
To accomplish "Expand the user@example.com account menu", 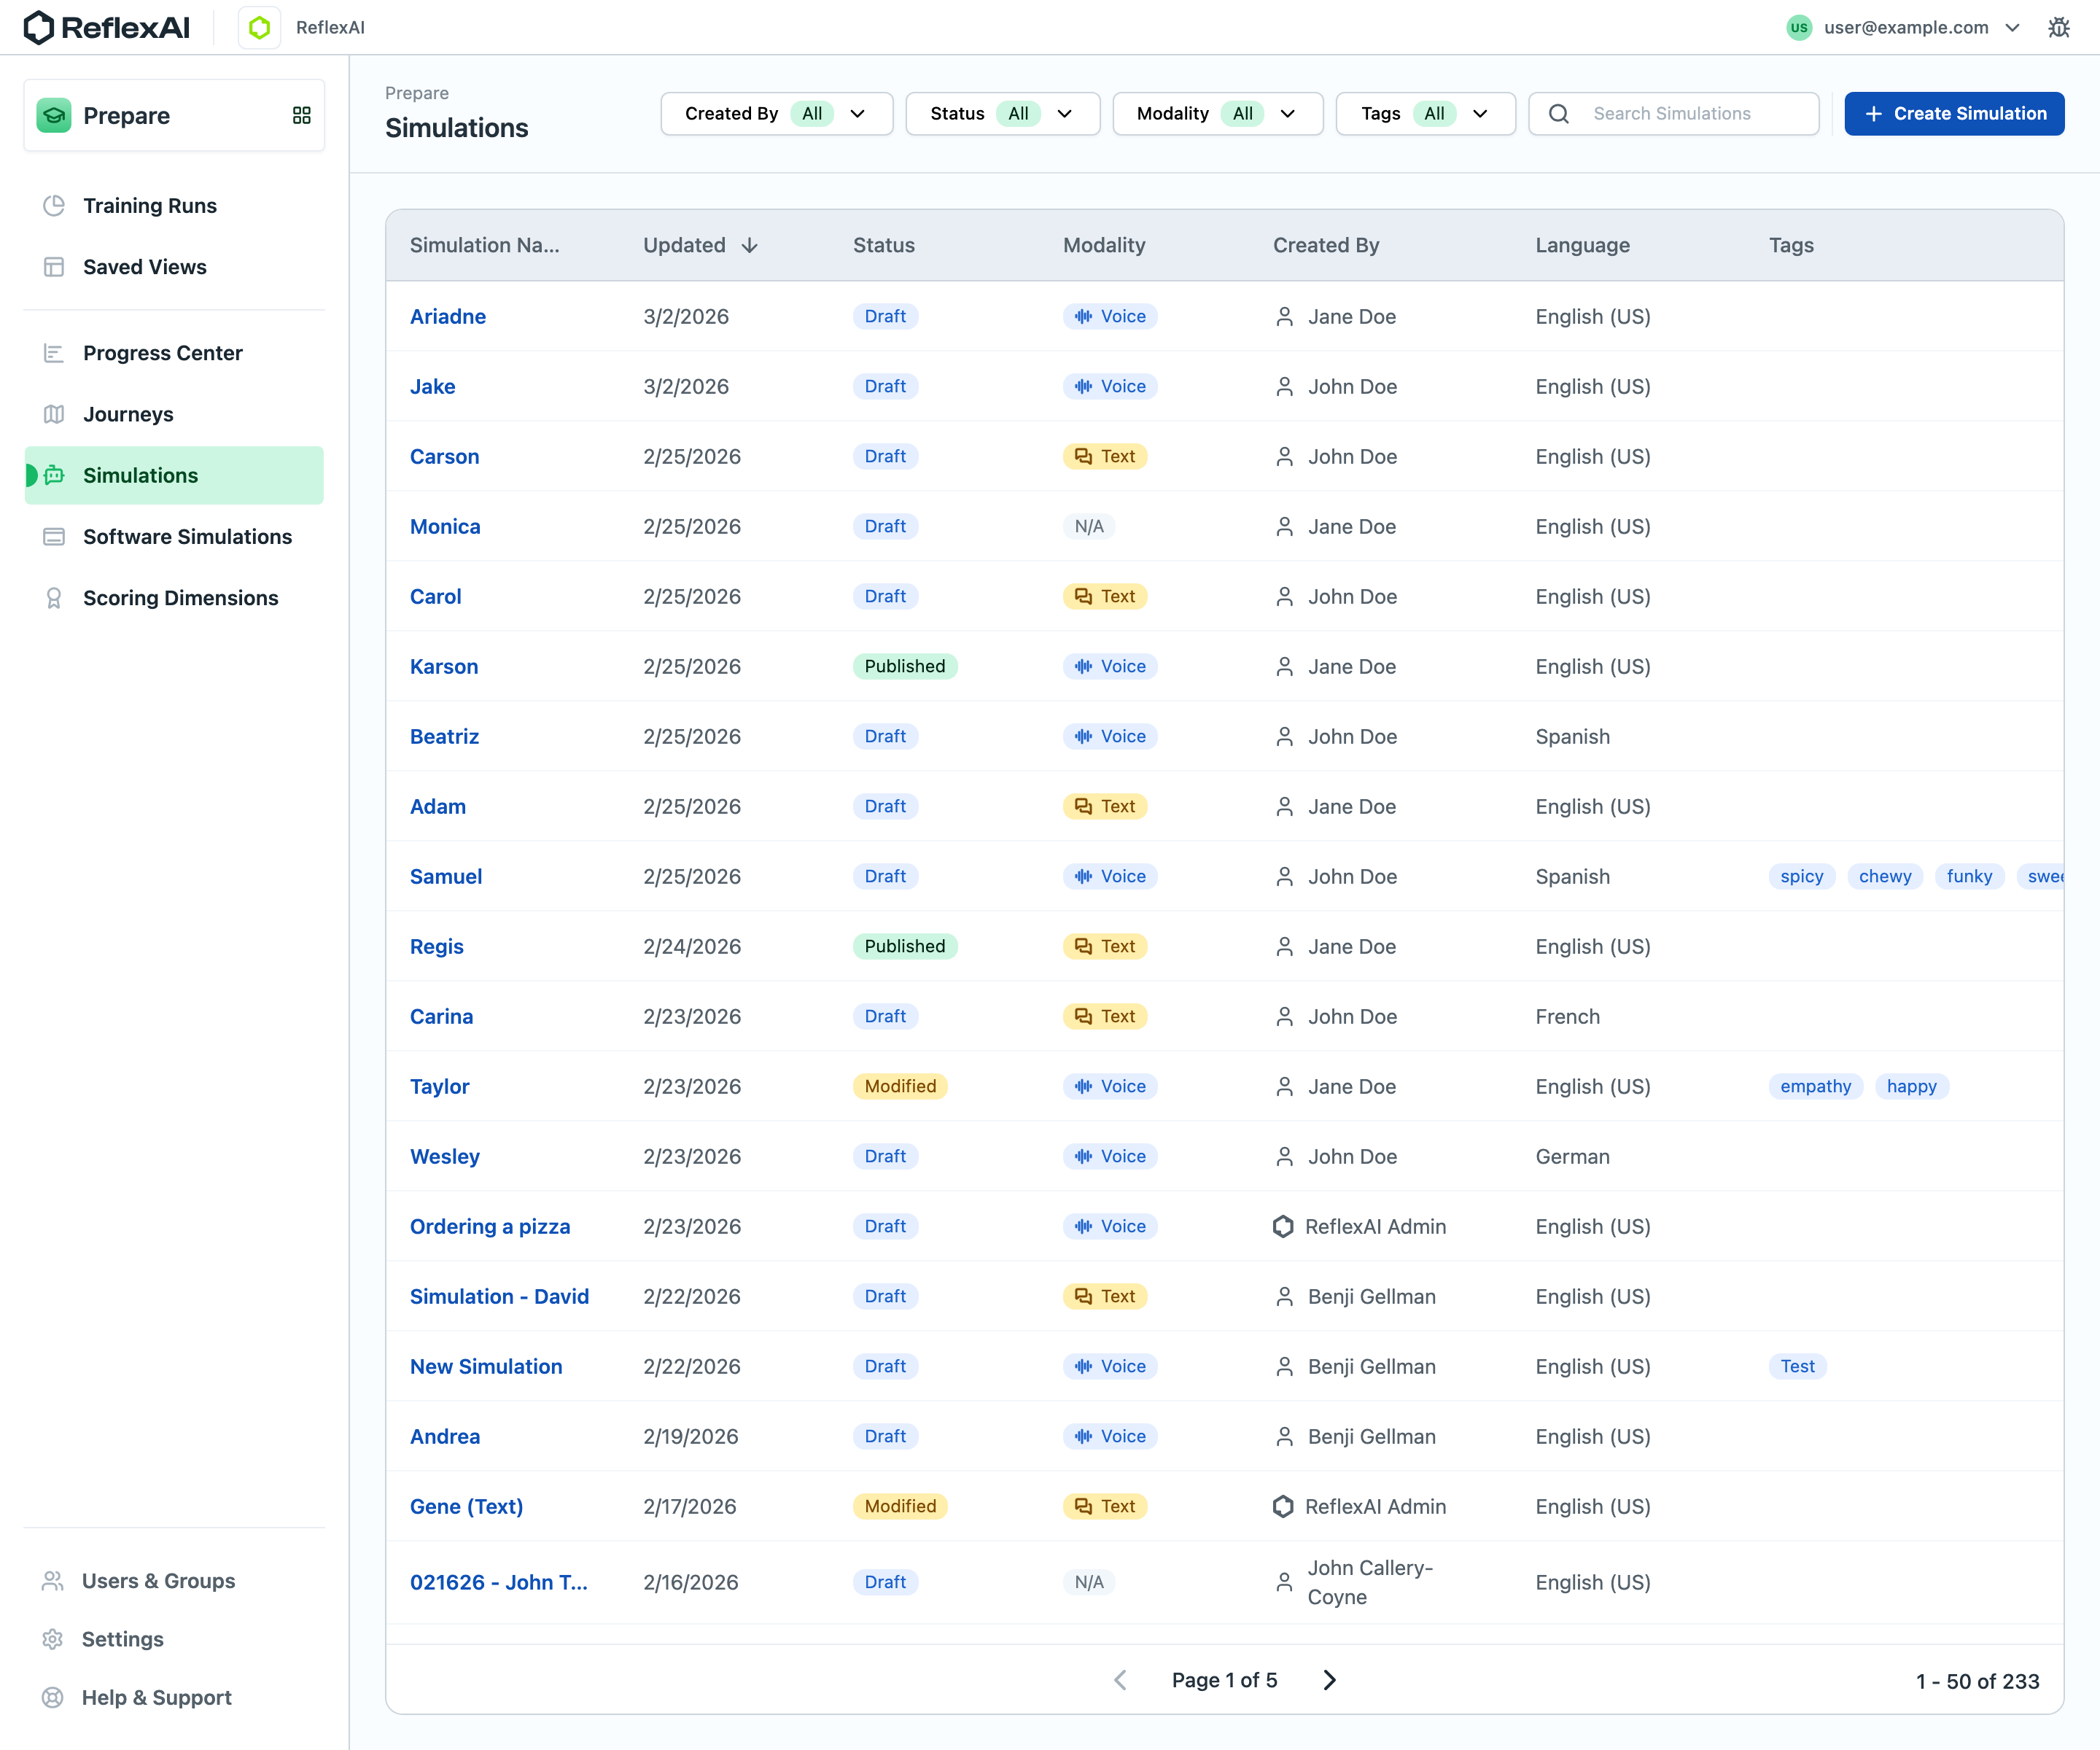I will (x=1904, y=27).
